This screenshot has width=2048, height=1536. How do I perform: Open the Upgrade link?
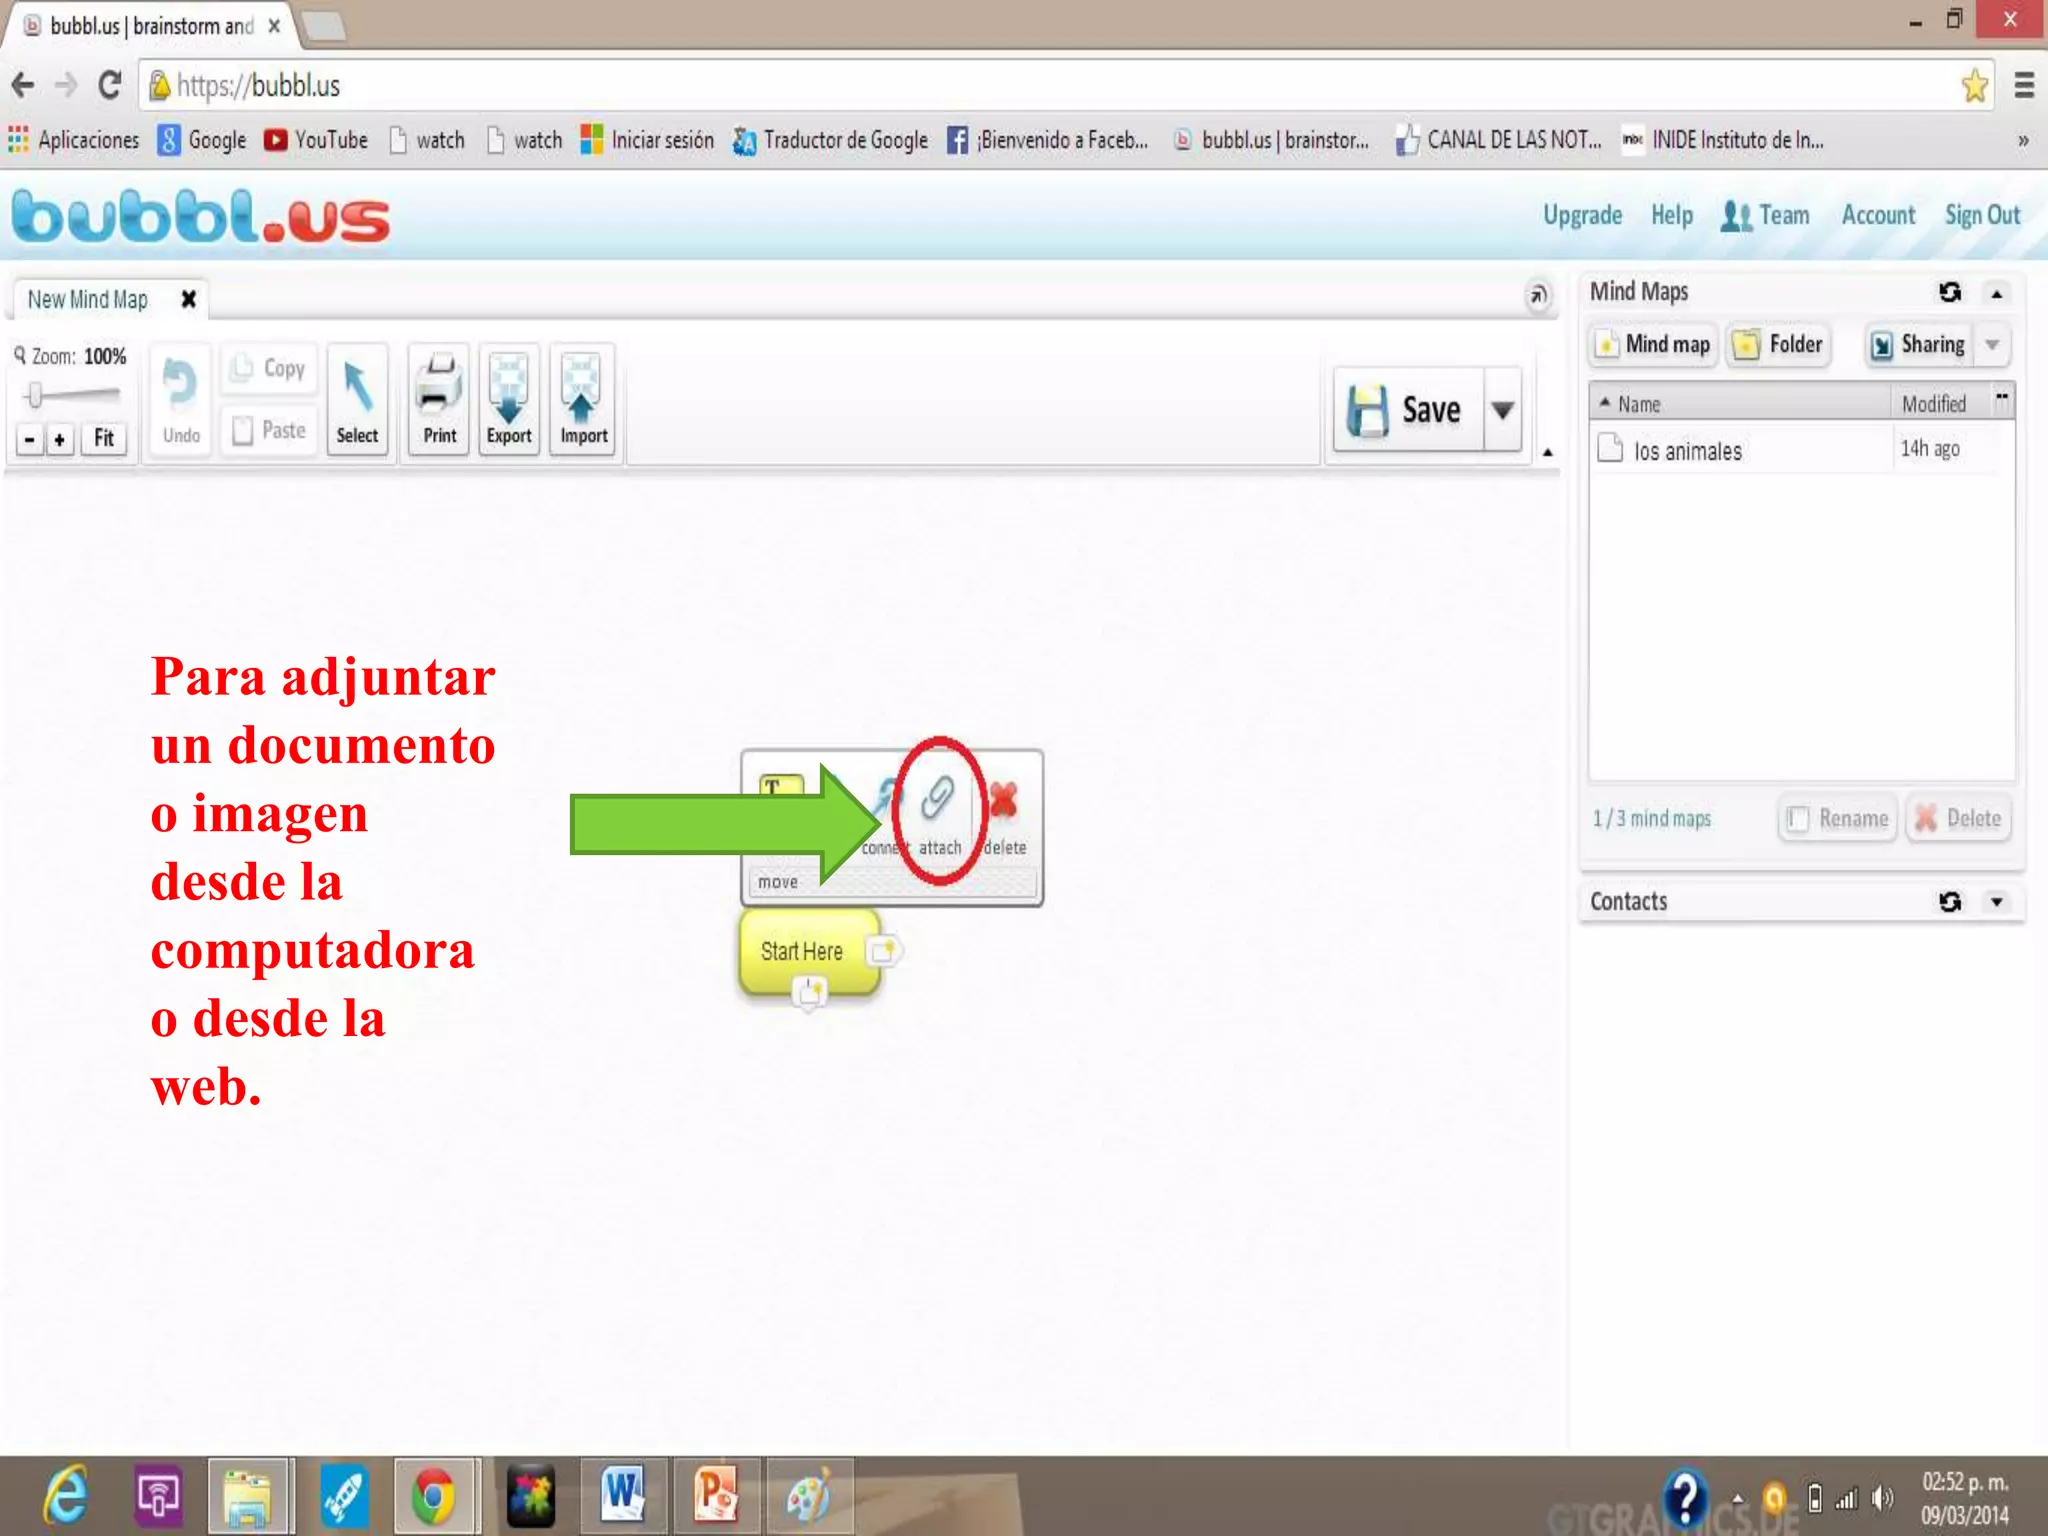1582,215
